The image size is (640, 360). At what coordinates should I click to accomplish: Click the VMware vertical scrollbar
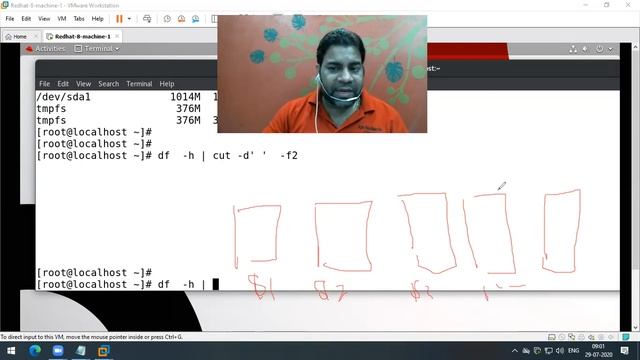pyautogui.click(x=636, y=186)
